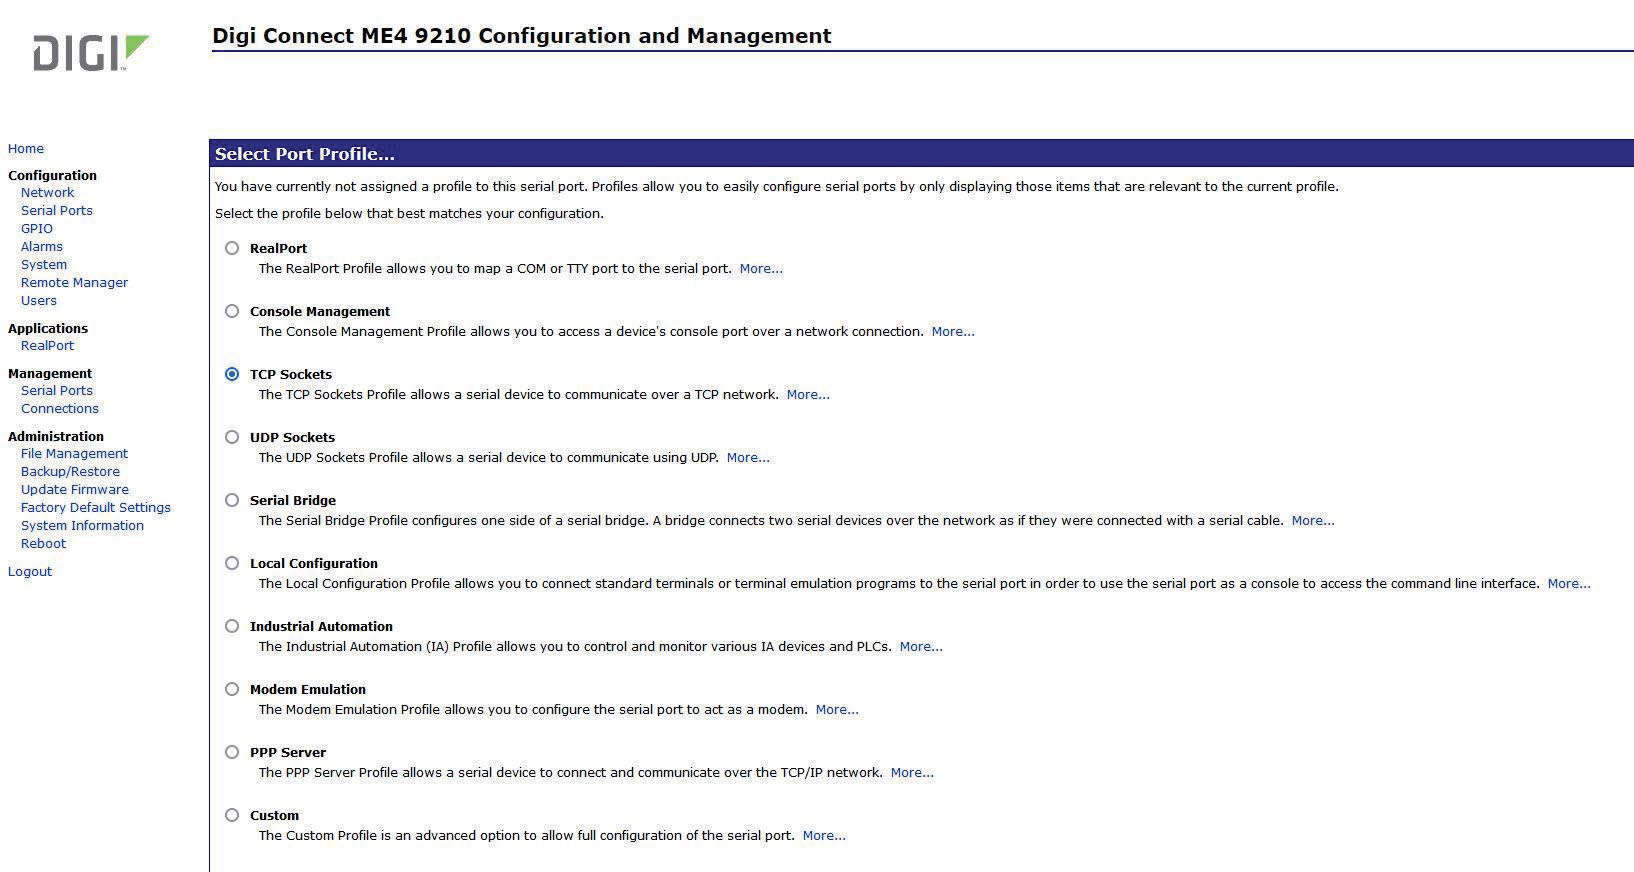The height and width of the screenshot is (872, 1634).
Task: Pick the Local Configuration radio button
Action: coord(232,563)
